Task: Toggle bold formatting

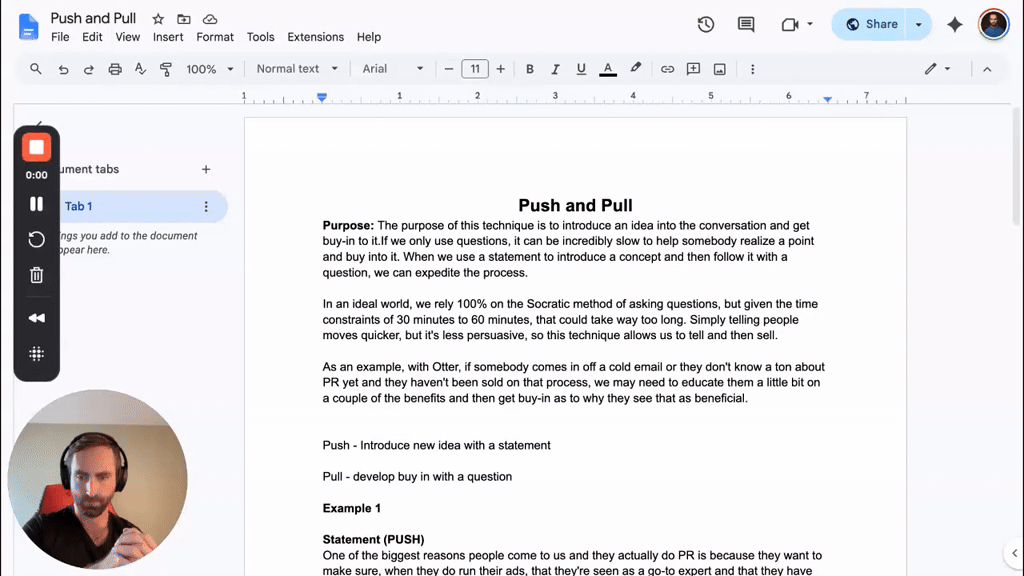Action: tap(530, 69)
